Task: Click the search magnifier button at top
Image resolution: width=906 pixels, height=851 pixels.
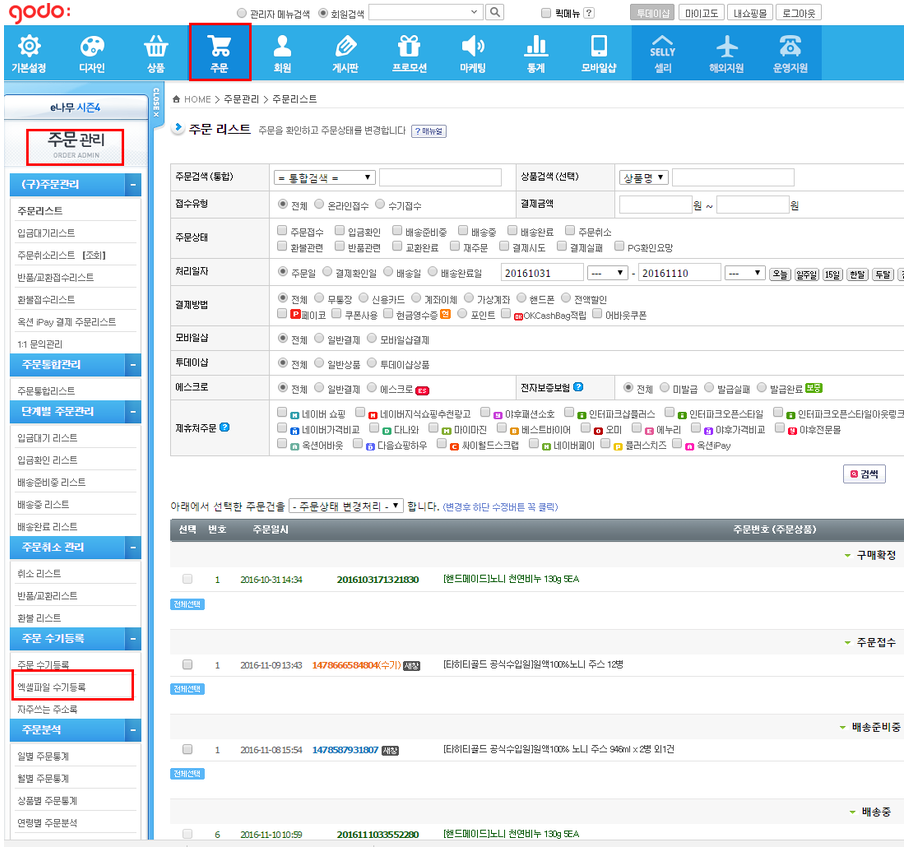Action: (x=494, y=13)
